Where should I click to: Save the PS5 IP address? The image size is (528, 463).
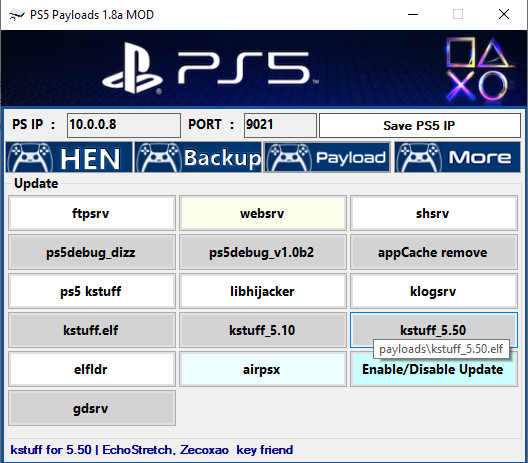click(420, 125)
